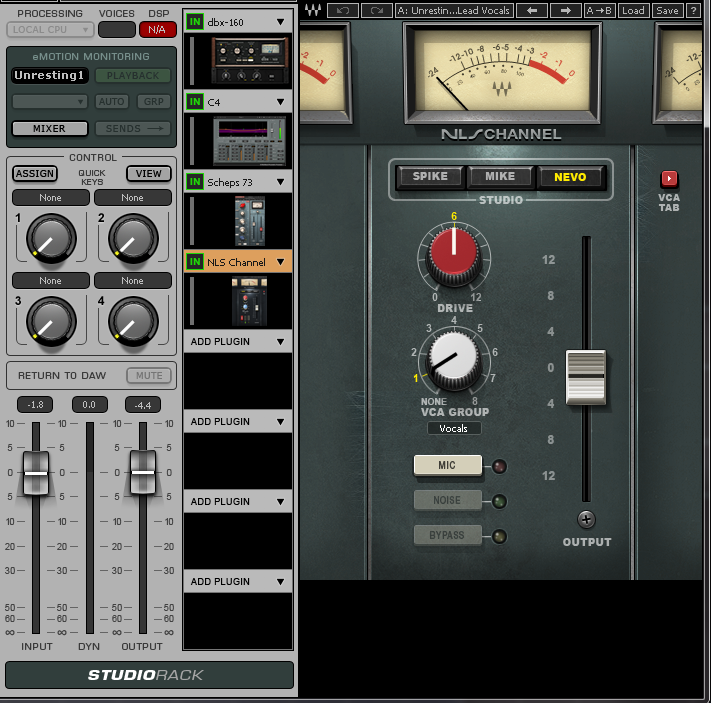Click the StudioRack OUTPUT fader handle
The width and height of the screenshot is (711, 703).
(143, 473)
